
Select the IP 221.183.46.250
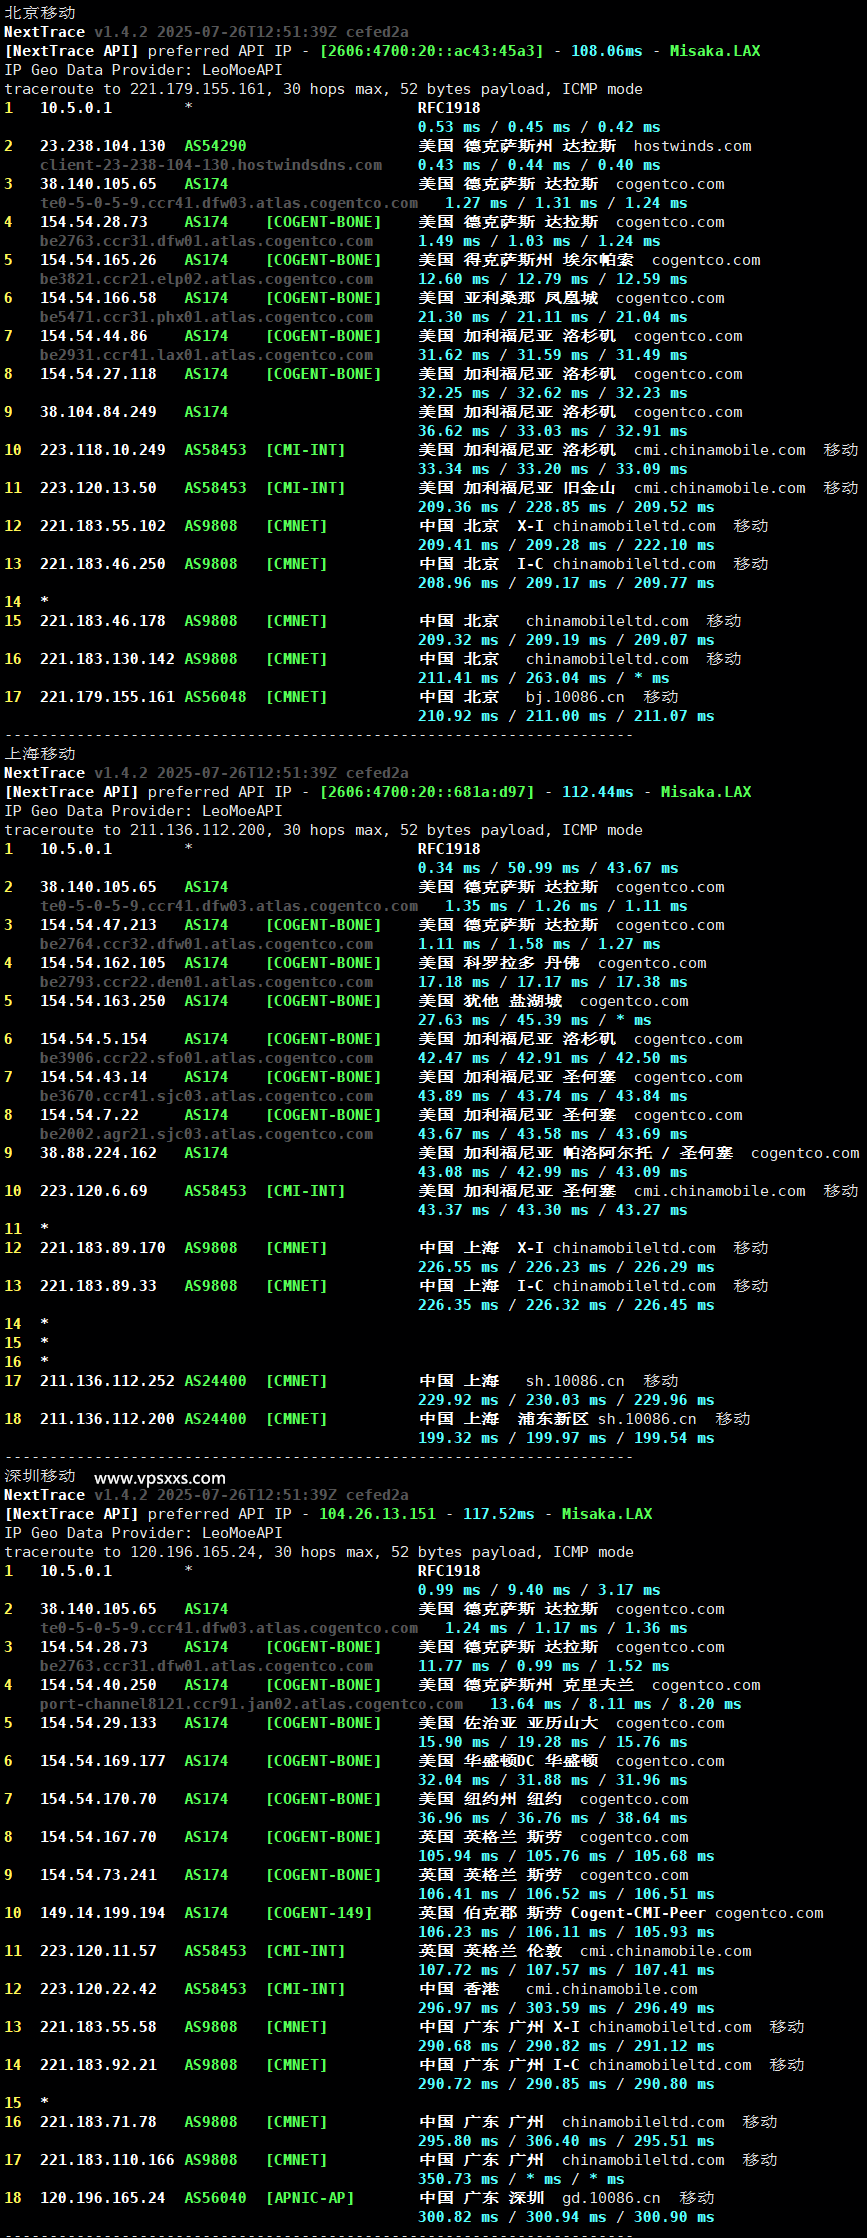(103, 564)
